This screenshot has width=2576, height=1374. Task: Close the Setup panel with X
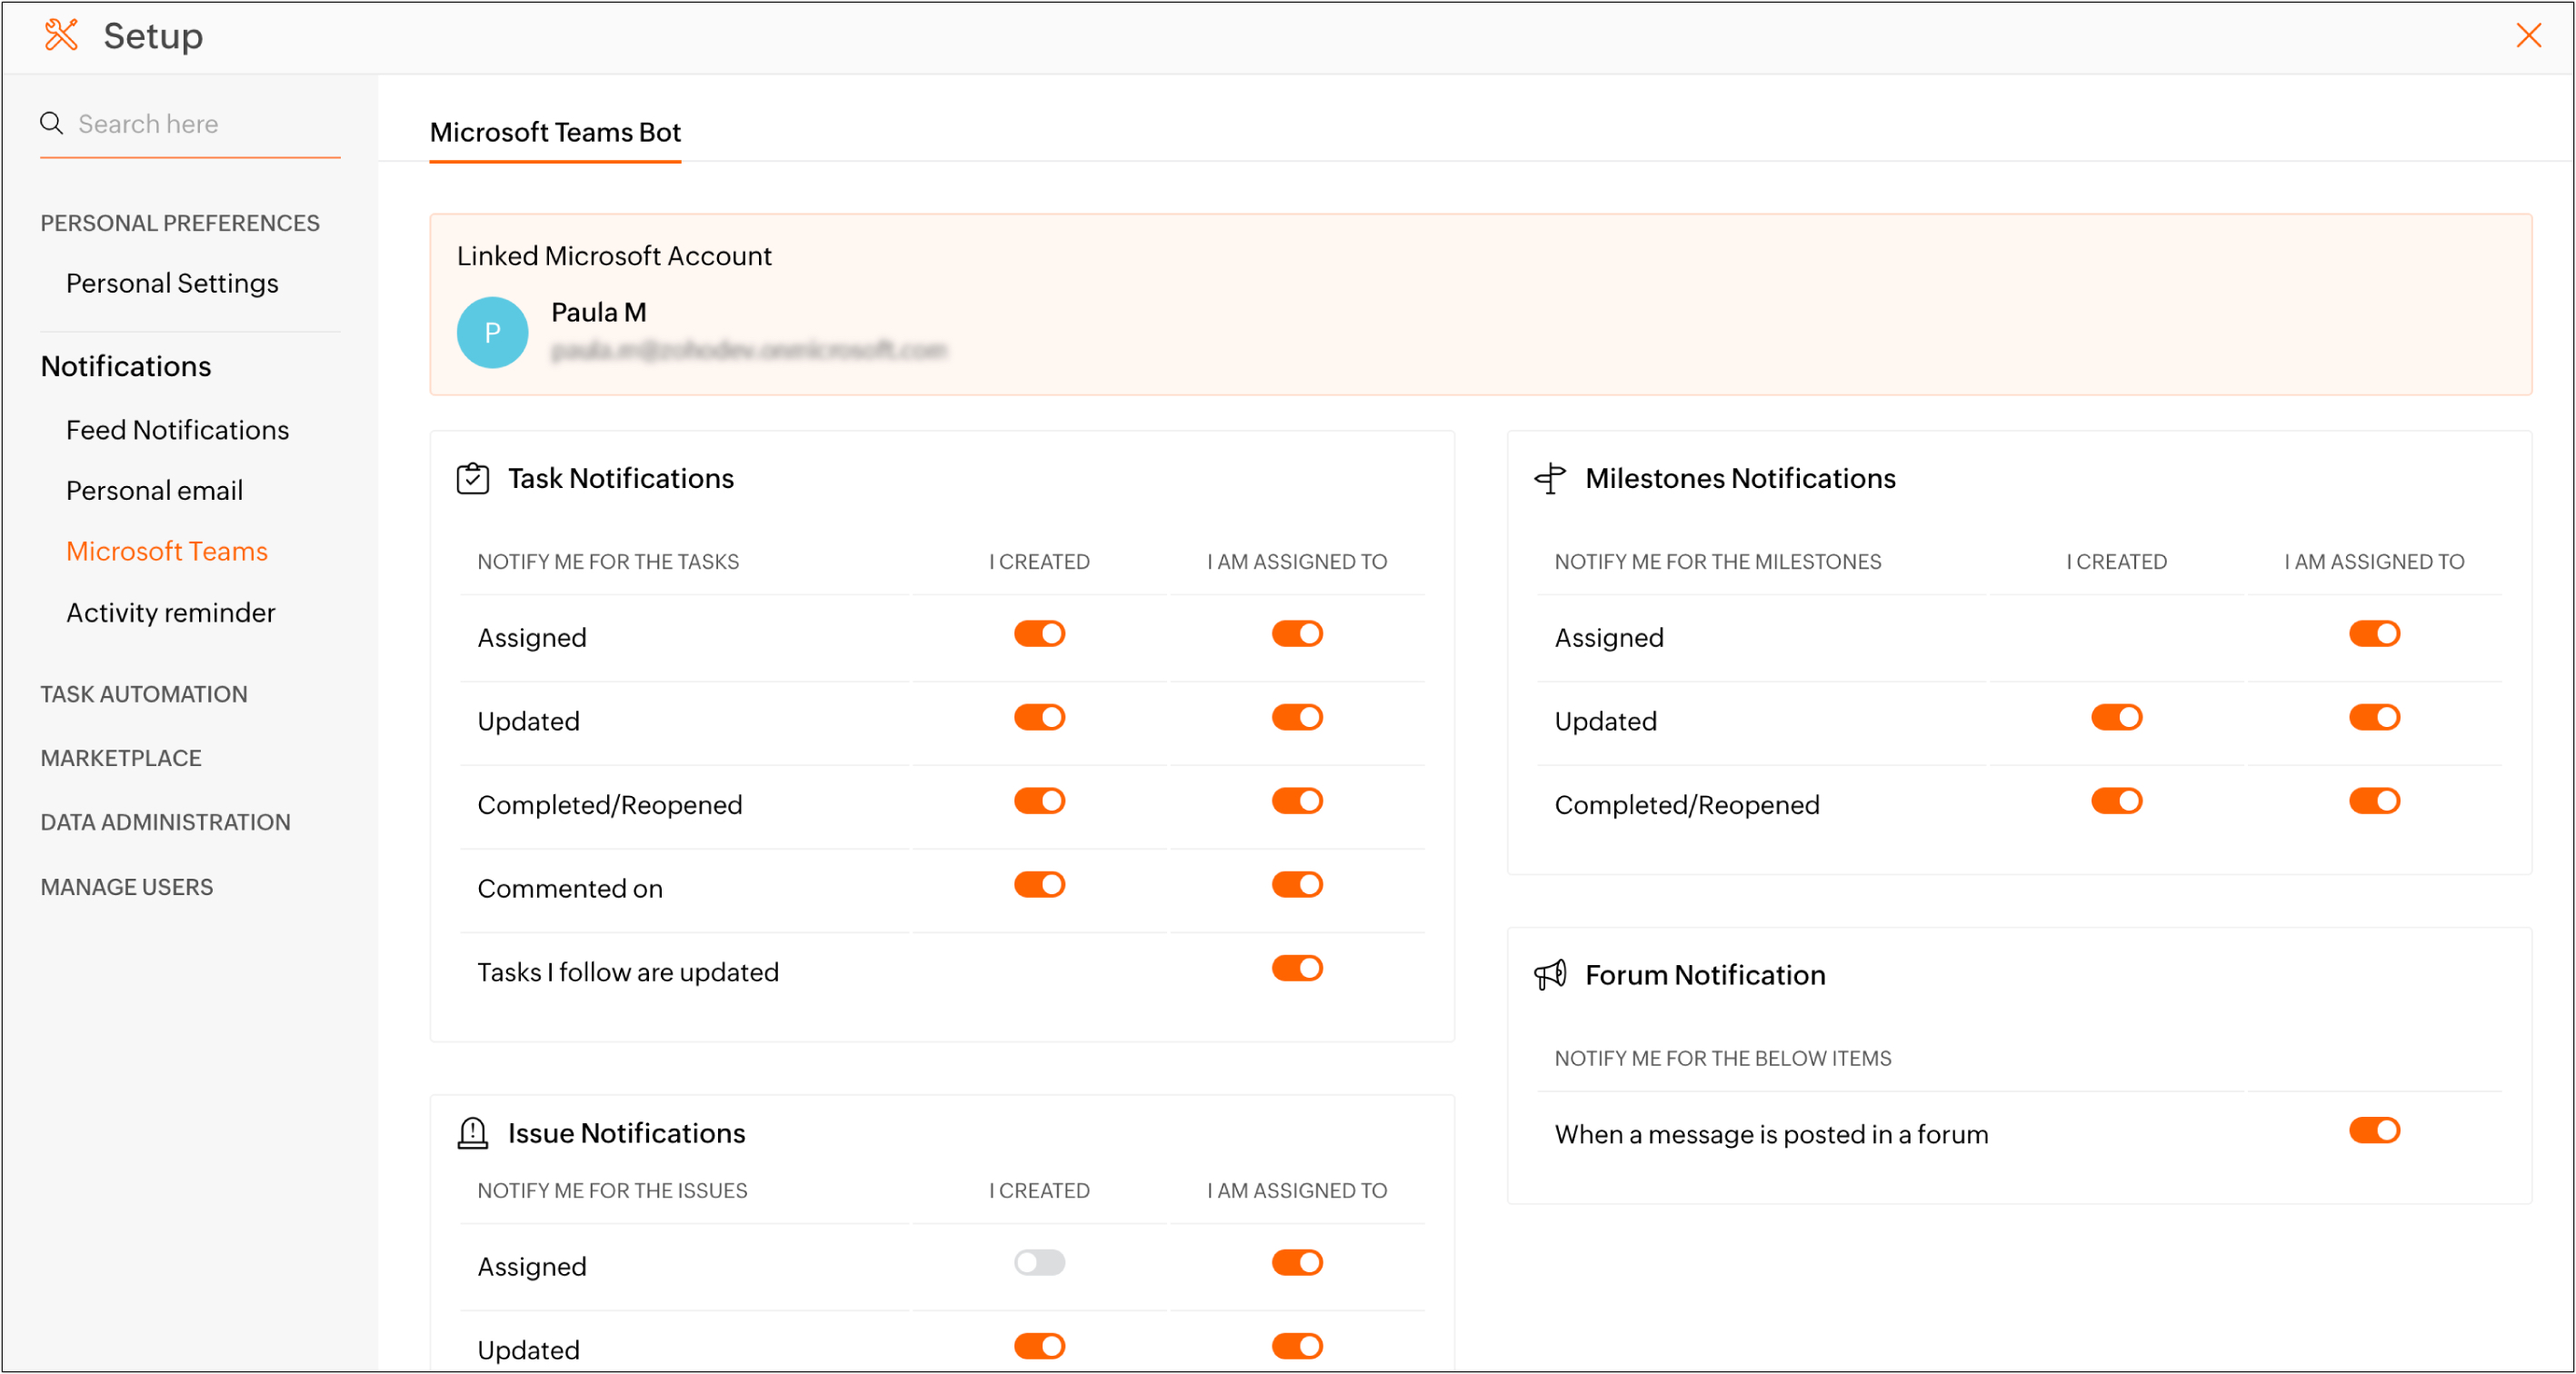2528,36
